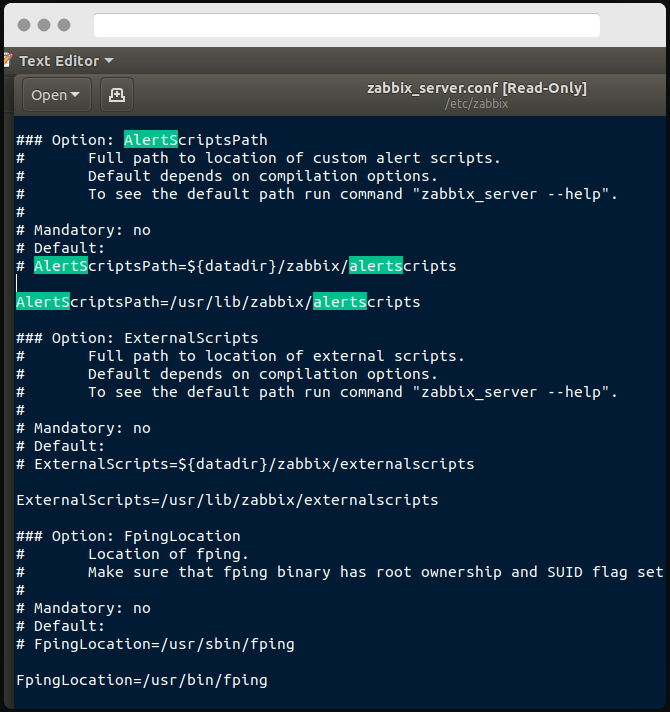Click the second gray window control dot

(44, 25)
